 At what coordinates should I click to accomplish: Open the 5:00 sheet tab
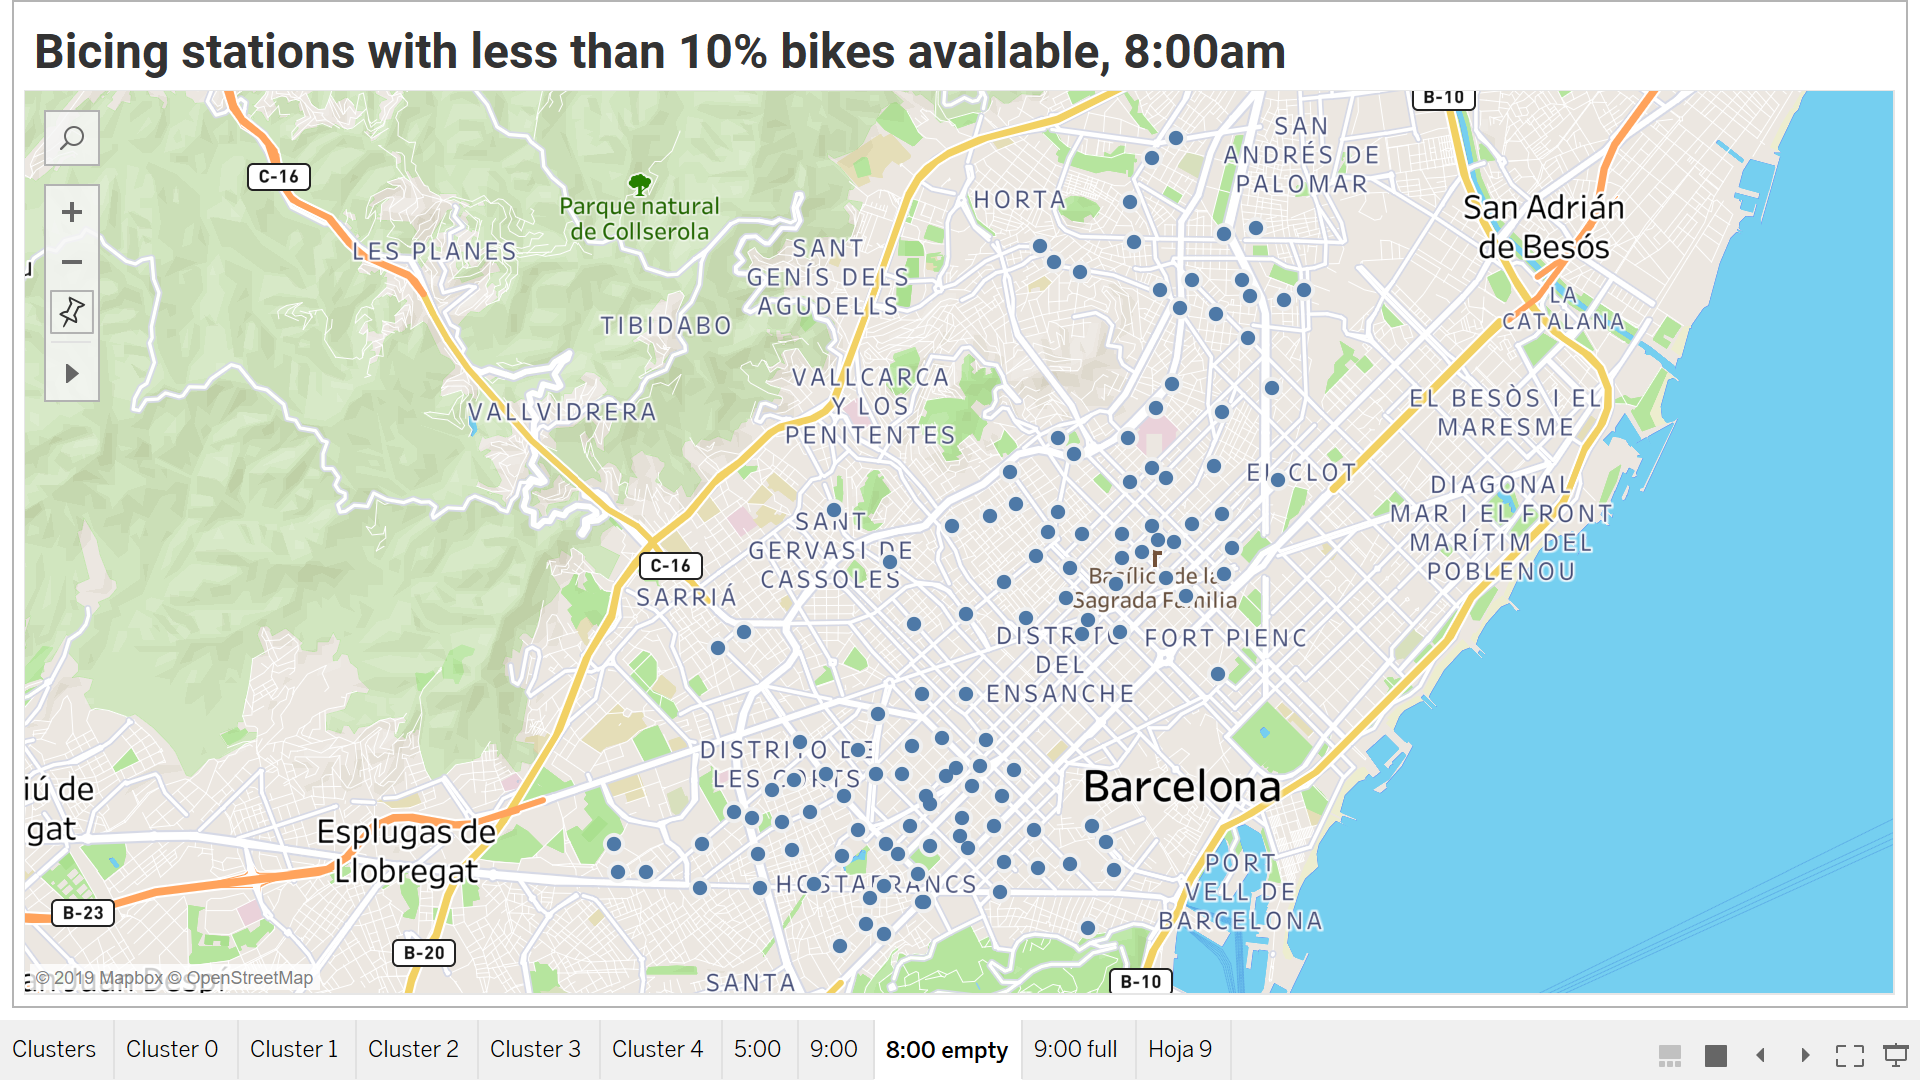757,1049
